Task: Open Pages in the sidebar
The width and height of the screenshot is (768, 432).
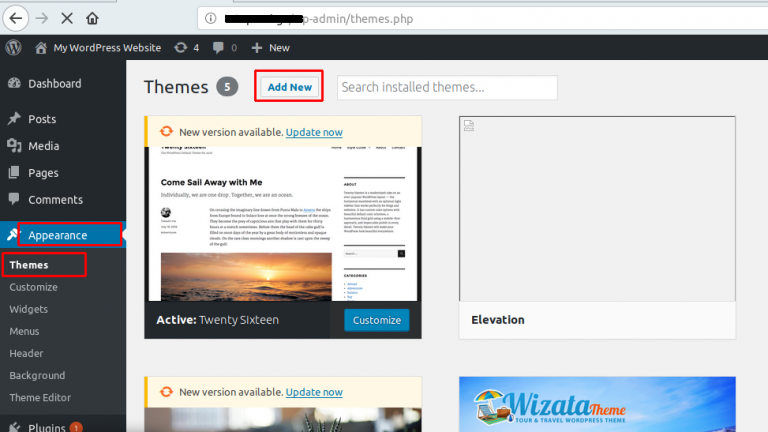Action: (43, 173)
